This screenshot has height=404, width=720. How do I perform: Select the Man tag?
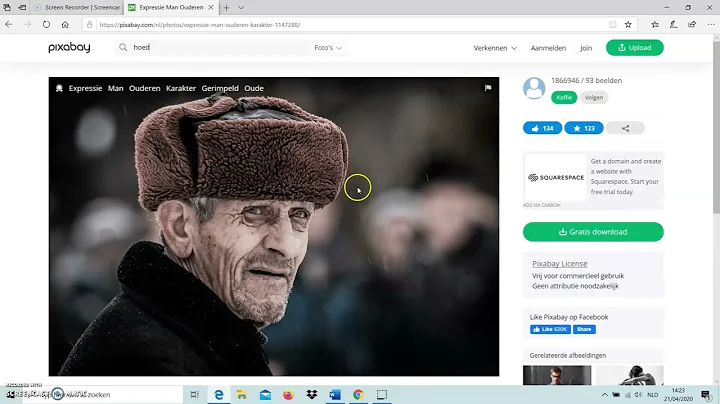(x=116, y=88)
